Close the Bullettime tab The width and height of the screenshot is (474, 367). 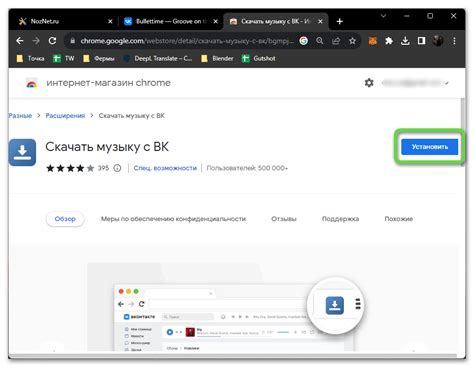216,21
